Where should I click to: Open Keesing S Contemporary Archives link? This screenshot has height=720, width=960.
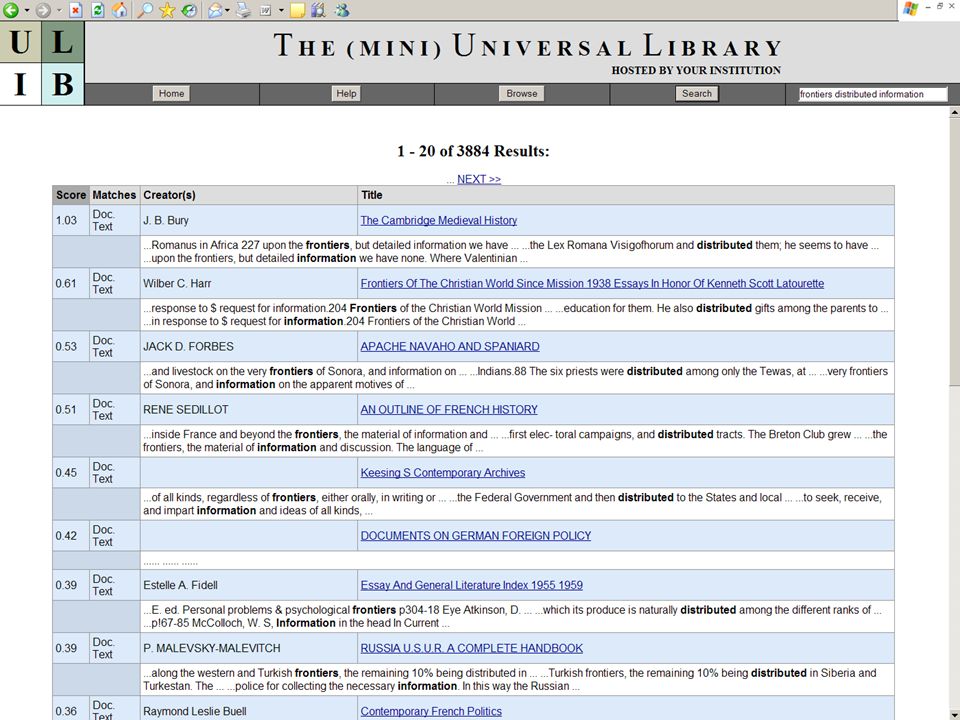coord(443,473)
